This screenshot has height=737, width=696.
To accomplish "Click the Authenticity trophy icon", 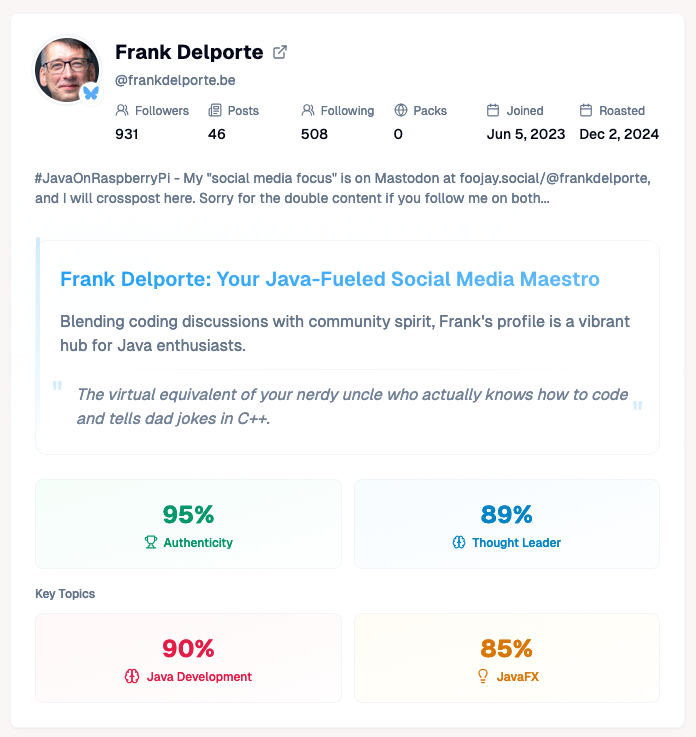I will [x=151, y=543].
